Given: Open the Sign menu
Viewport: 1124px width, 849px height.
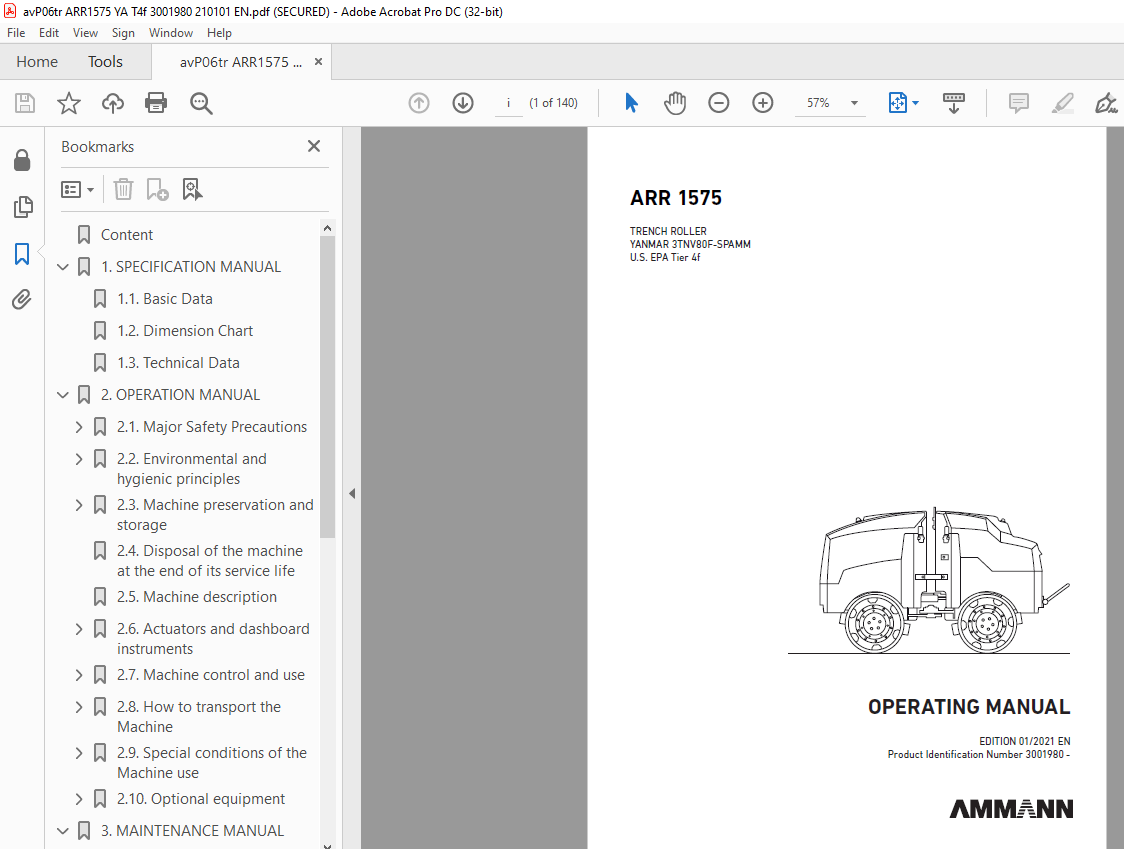Looking at the screenshot, I should pos(123,33).
